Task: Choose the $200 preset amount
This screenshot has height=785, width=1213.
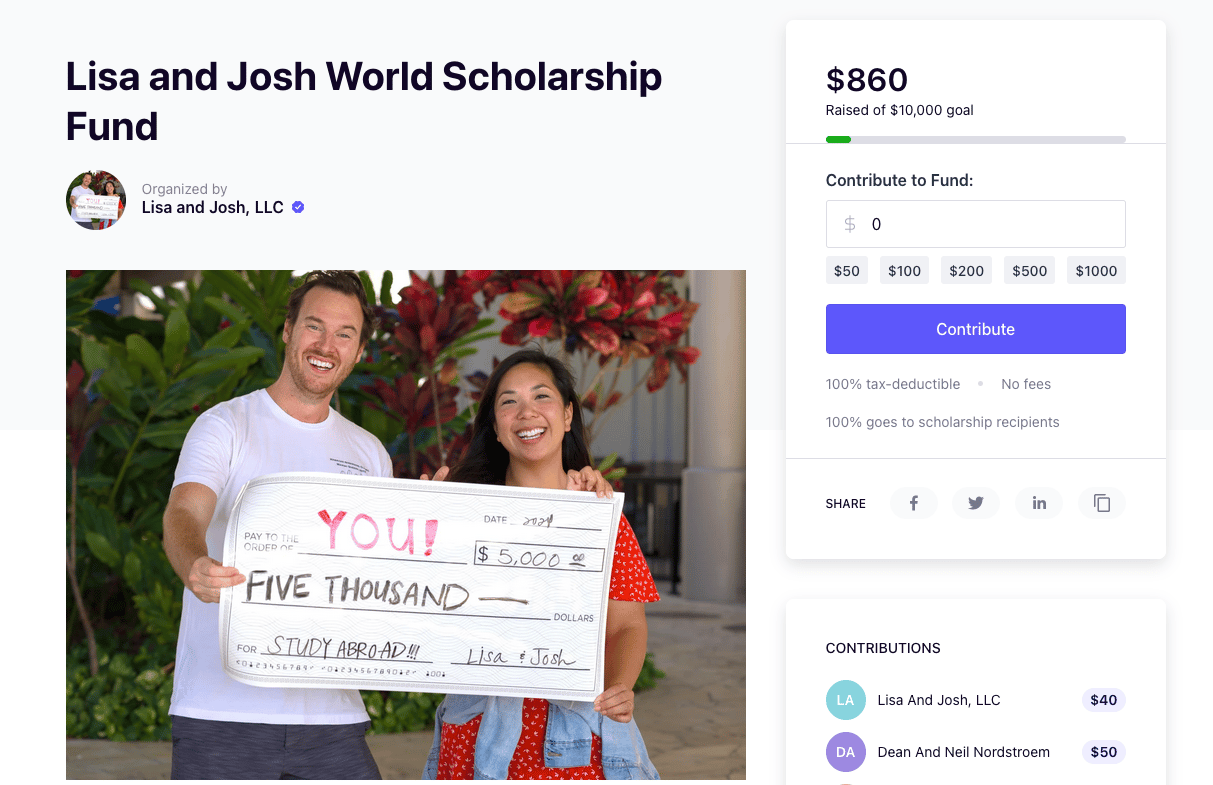Action: coord(966,271)
